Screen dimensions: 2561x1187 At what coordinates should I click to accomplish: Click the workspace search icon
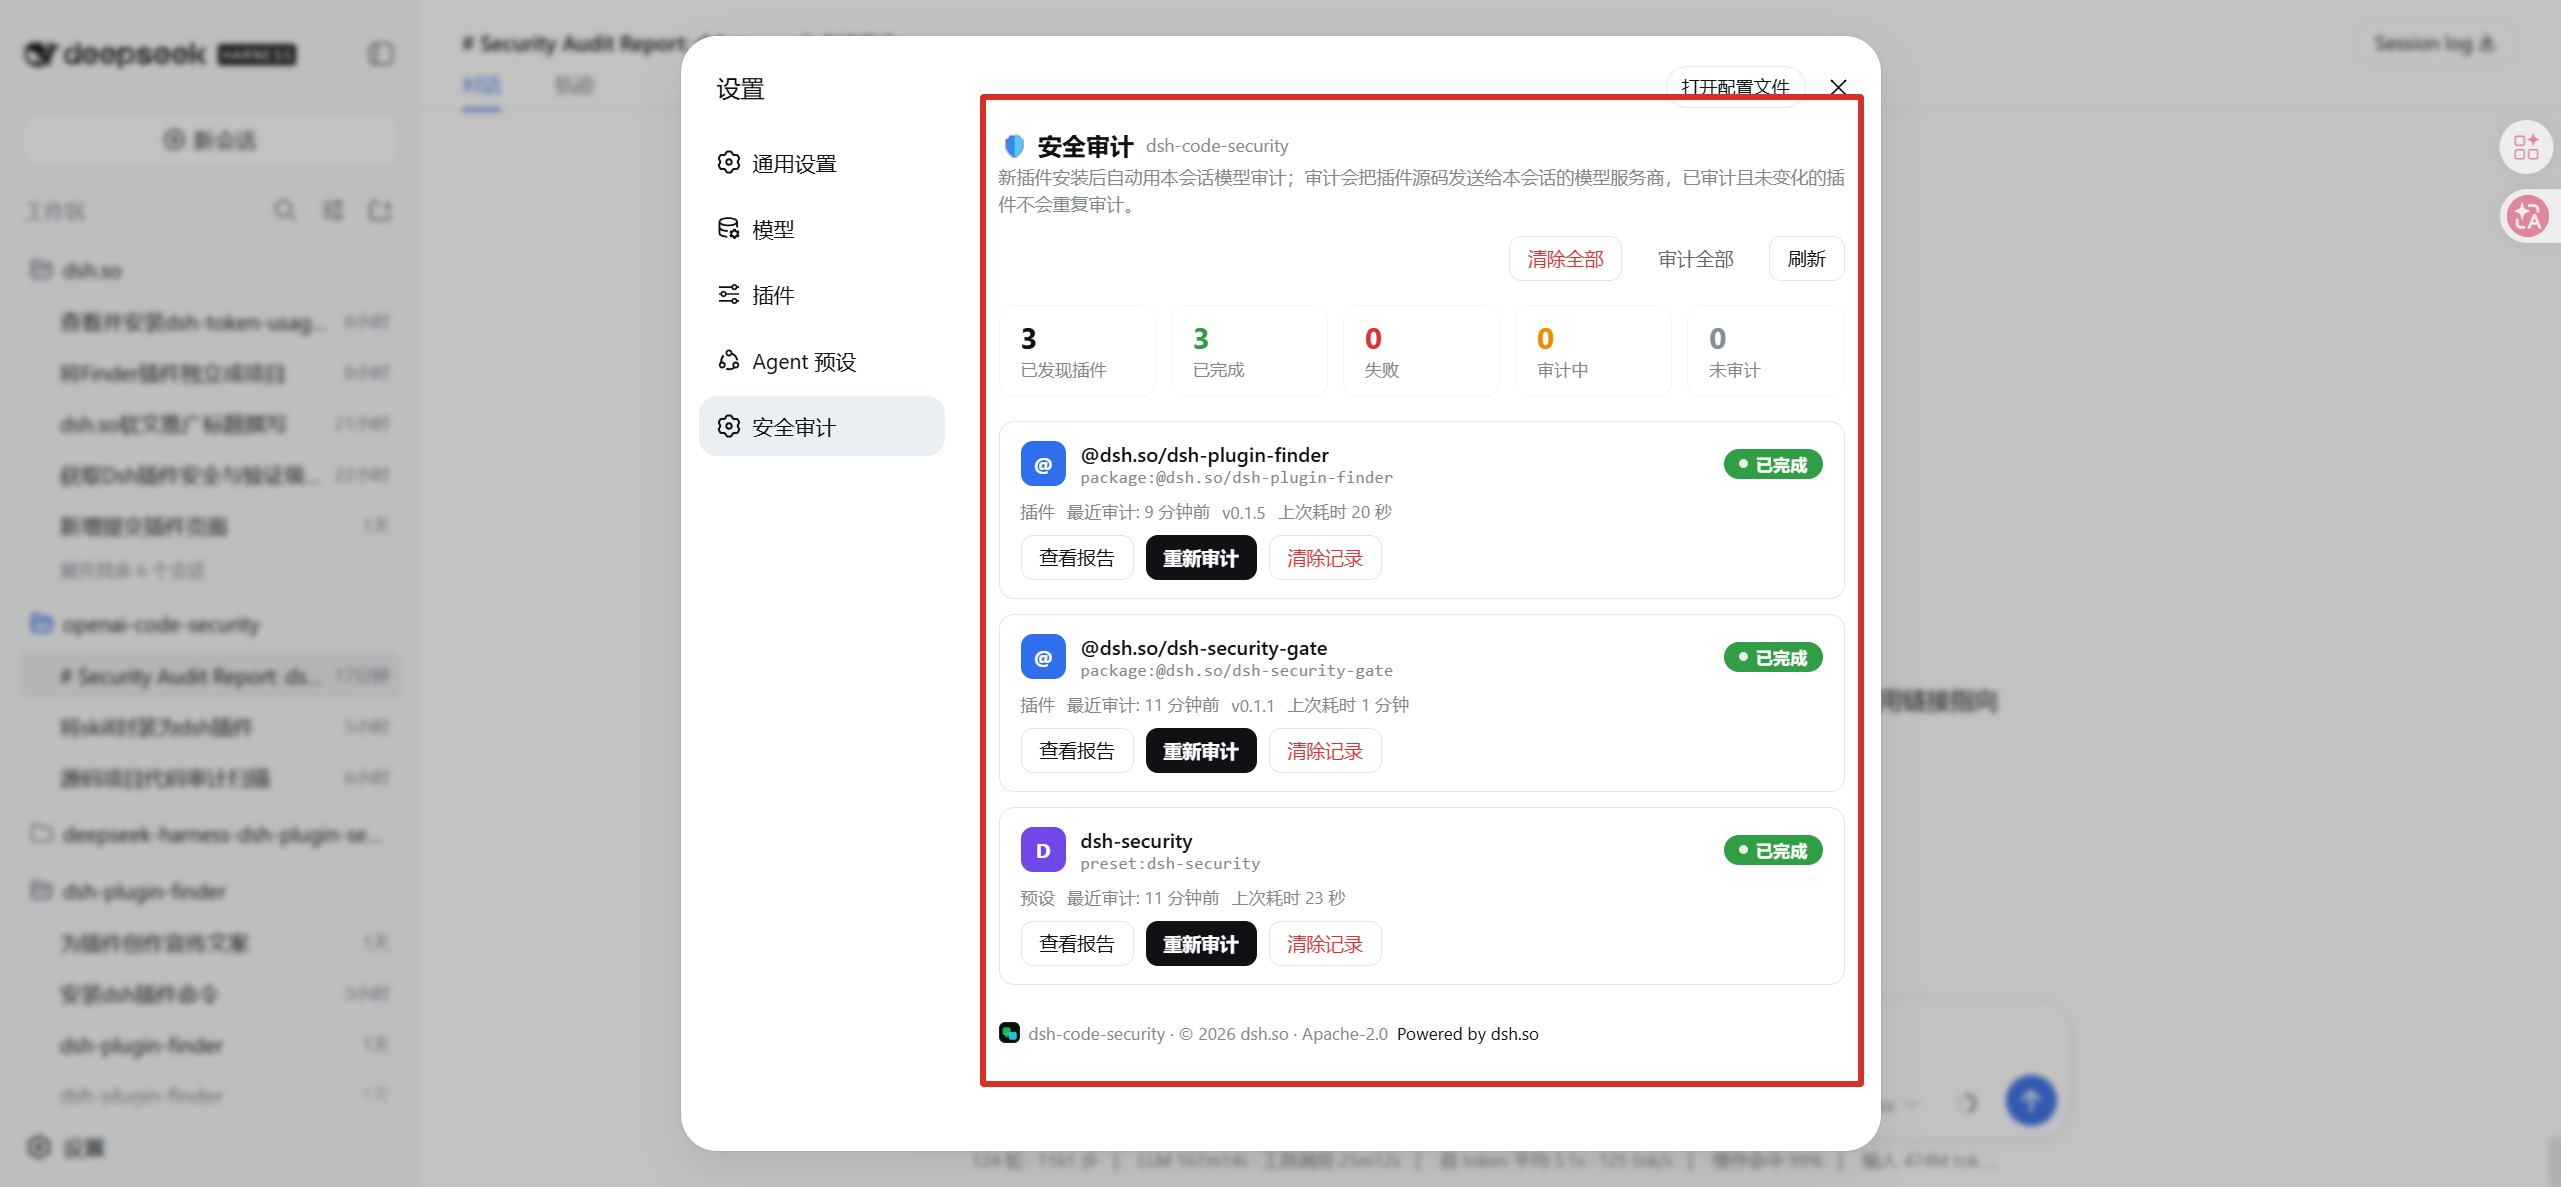click(285, 210)
